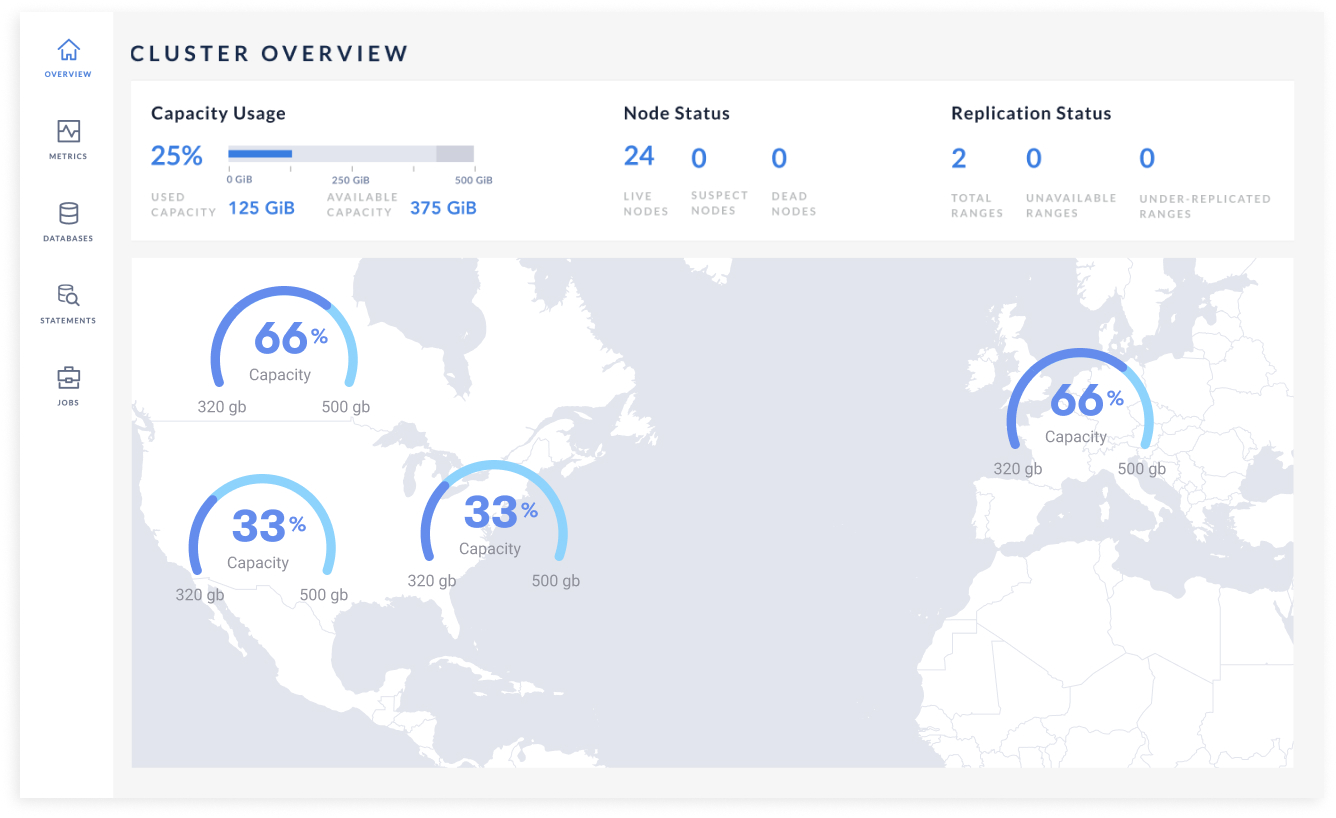Viewport: 1336px width, 818px height.
Task: Click the unavailable ranges count
Action: pos(1034,158)
